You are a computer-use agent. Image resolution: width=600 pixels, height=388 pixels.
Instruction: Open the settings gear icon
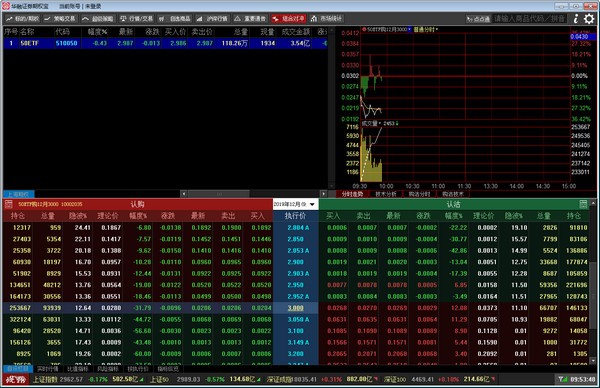click(589, 18)
